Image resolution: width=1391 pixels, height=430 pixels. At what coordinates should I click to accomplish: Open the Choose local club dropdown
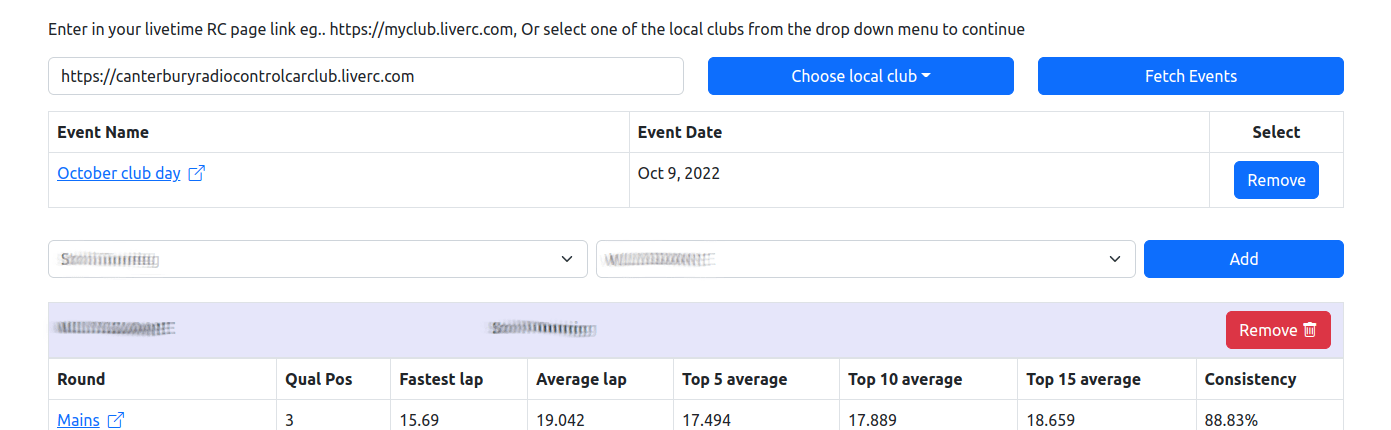coord(860,76)
